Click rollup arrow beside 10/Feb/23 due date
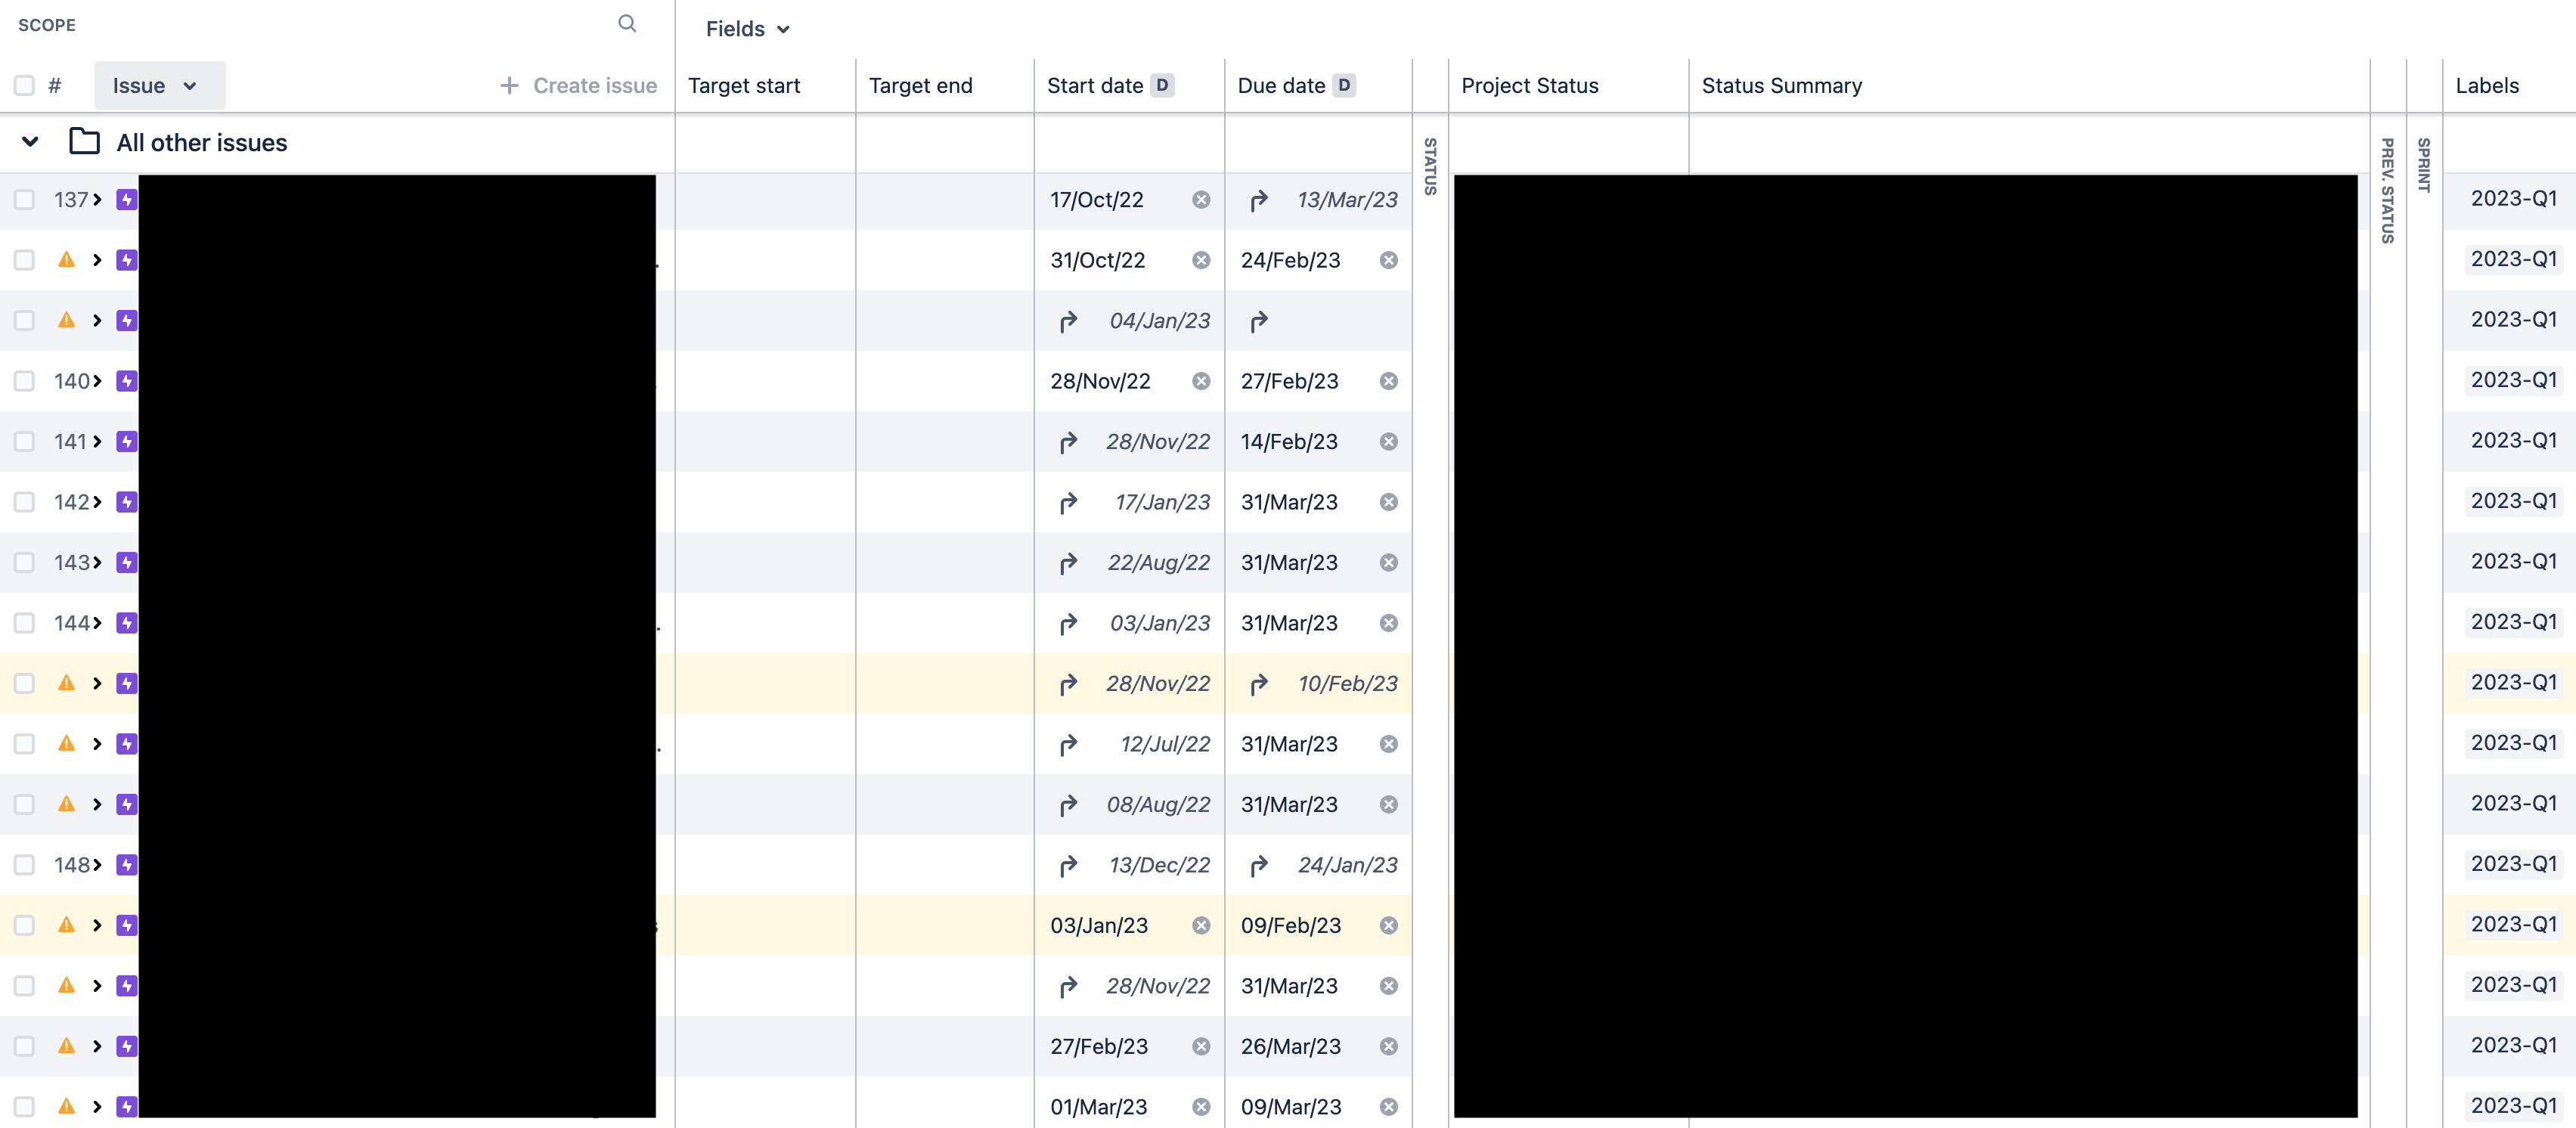This screenshot has width=2576, height=1128. pos(1259,684)
